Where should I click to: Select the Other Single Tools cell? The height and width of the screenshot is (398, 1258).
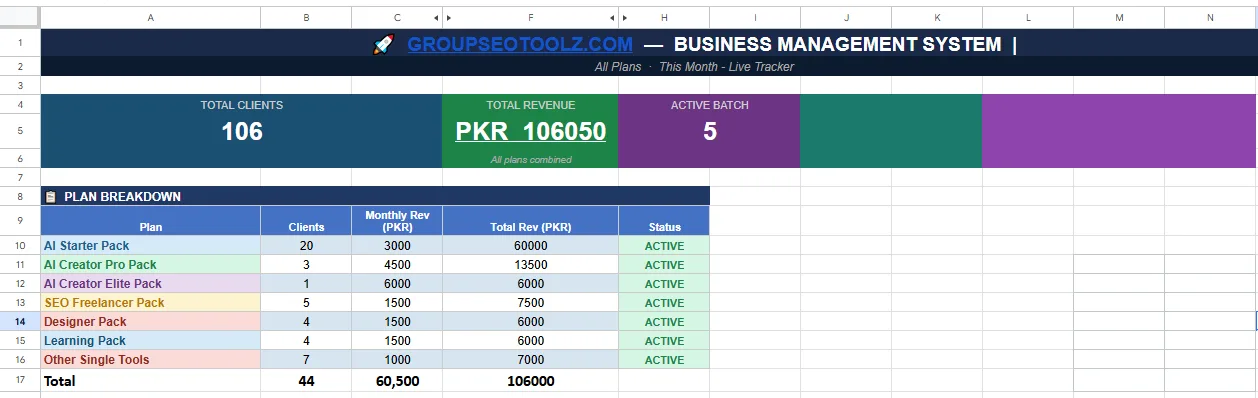coord(150,360)
